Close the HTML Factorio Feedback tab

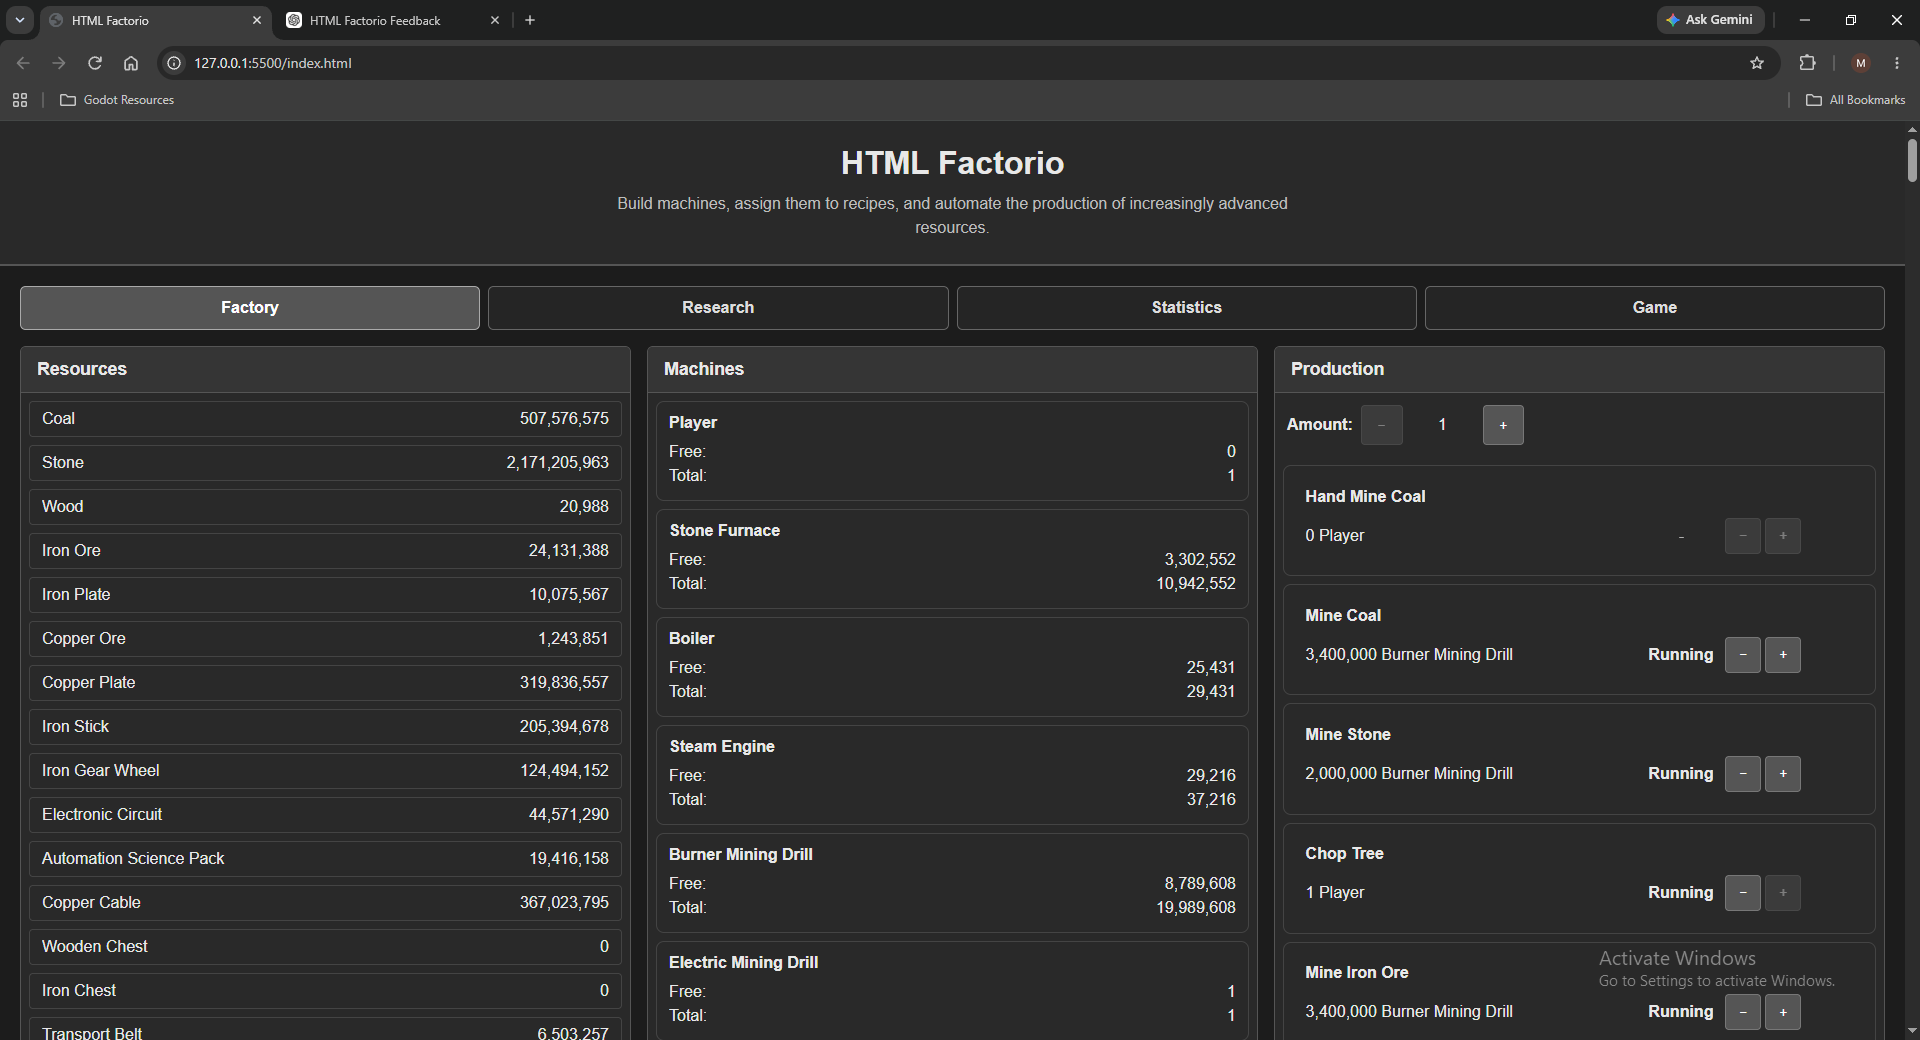point(494,20)
